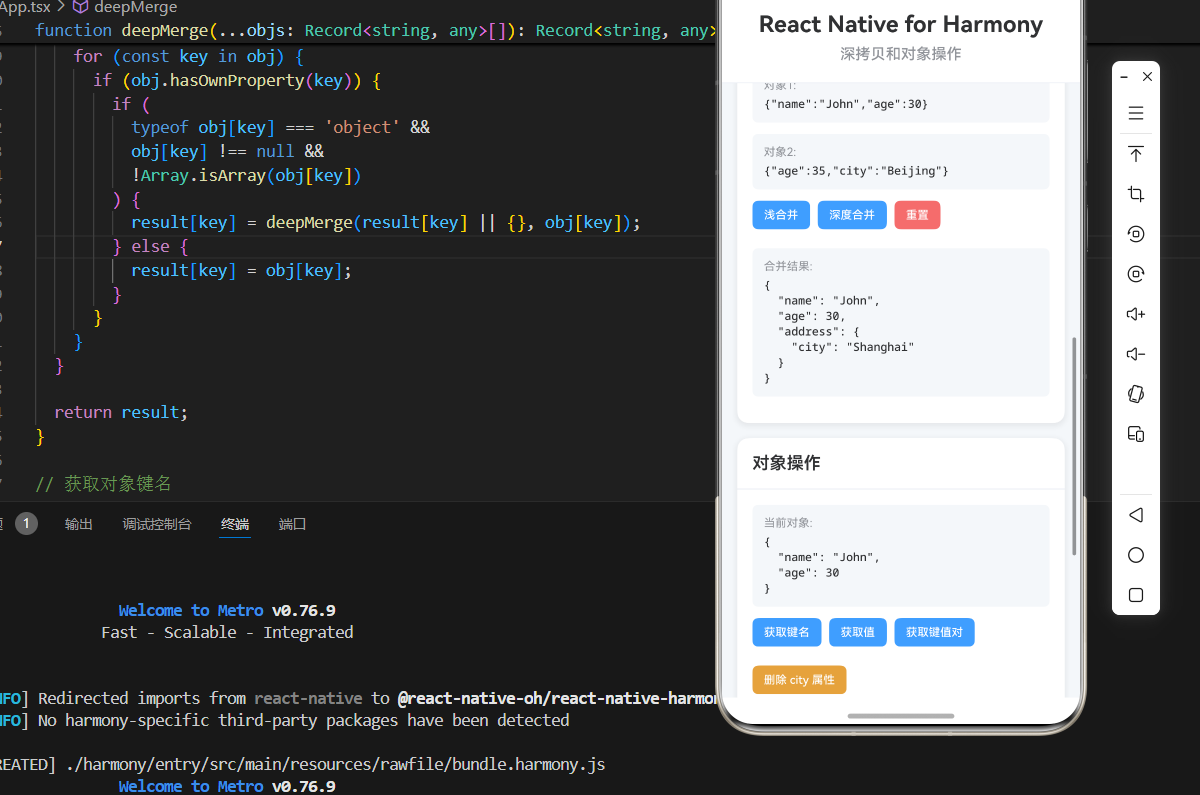Viewport: 1200px width, 795px height.
Task: Click the 'if (obj.hasOwnProperty(key))' code line
Action: 237,80
